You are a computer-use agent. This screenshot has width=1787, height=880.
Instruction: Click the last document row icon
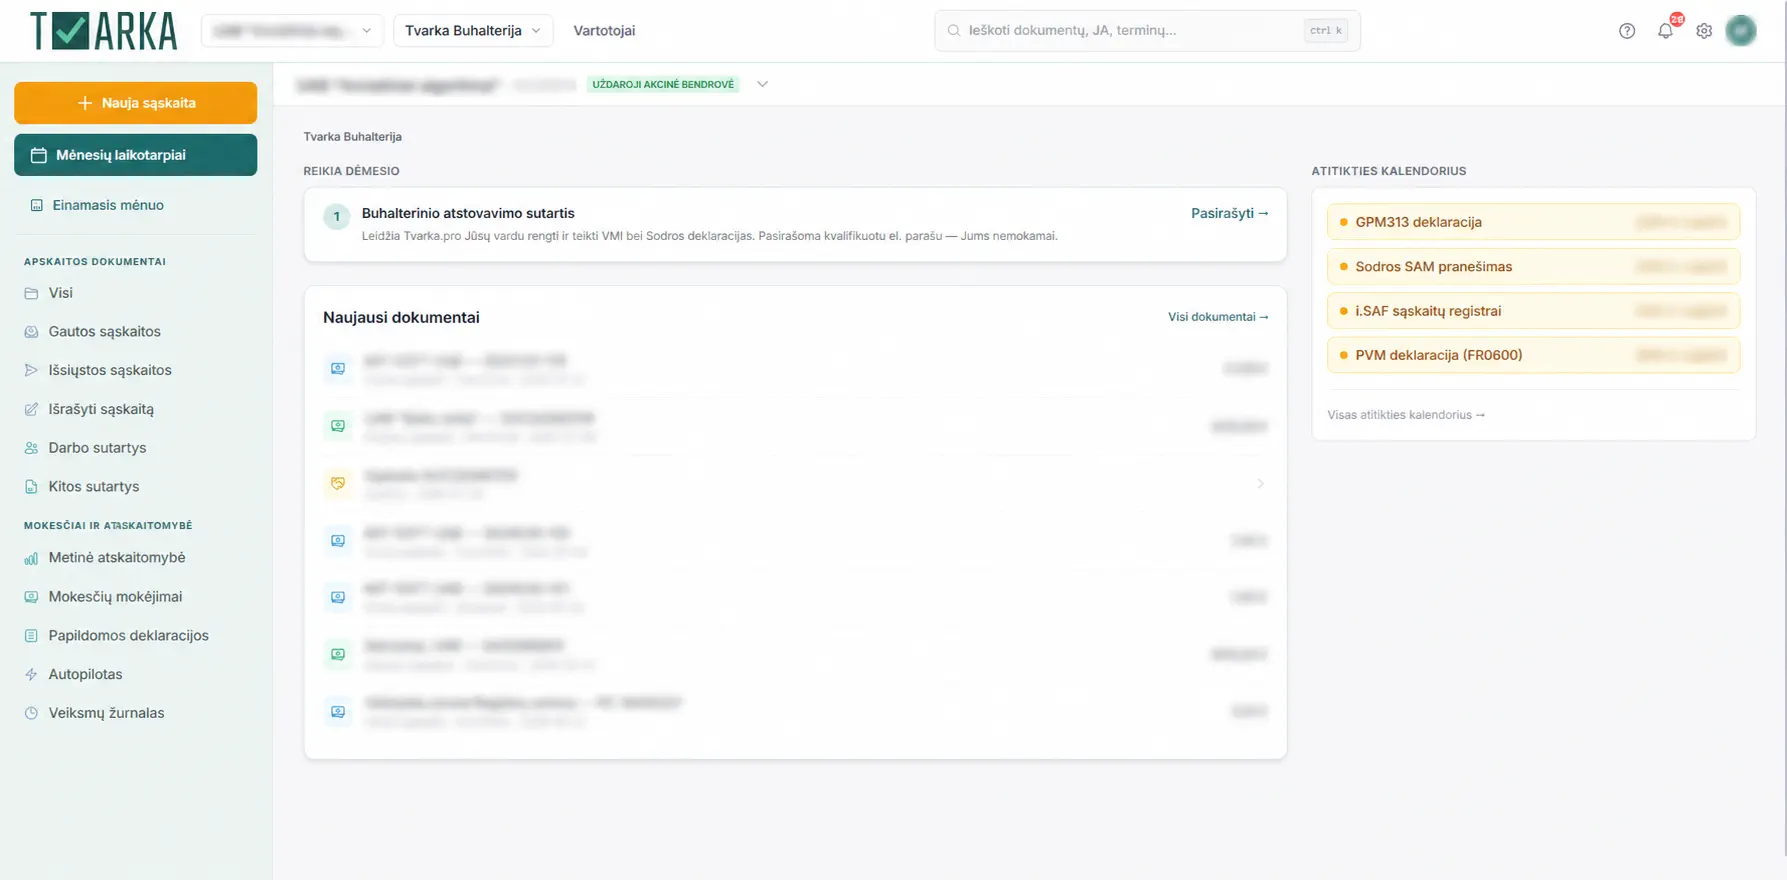click(x=338, y=712)
